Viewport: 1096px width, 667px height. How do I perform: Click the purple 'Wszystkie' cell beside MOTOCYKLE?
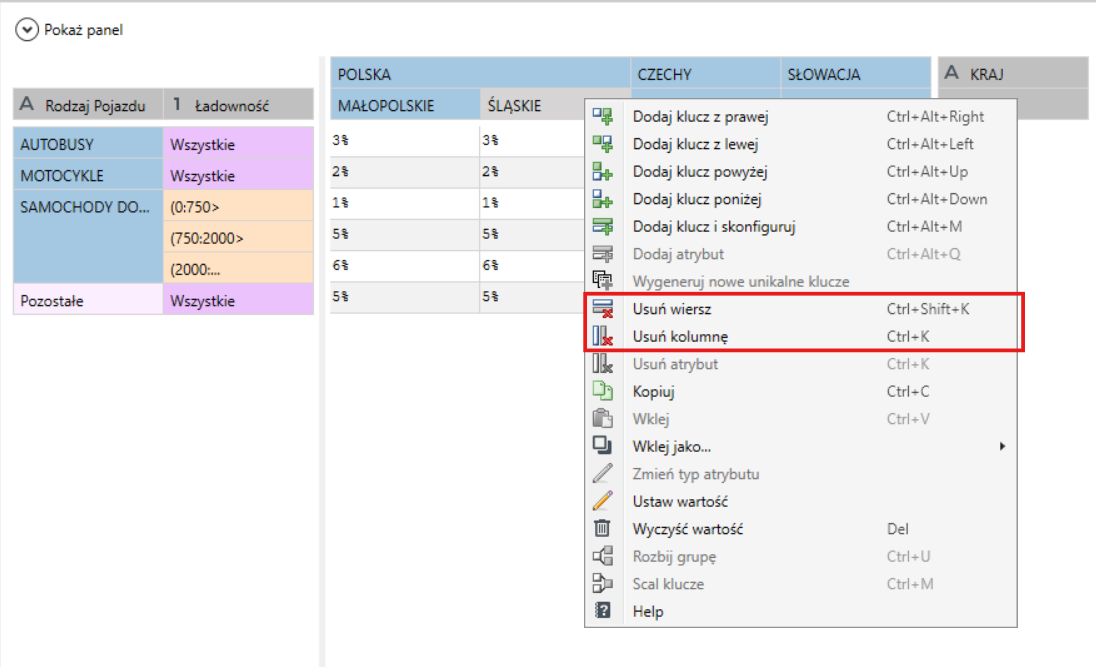click(238, 176)
